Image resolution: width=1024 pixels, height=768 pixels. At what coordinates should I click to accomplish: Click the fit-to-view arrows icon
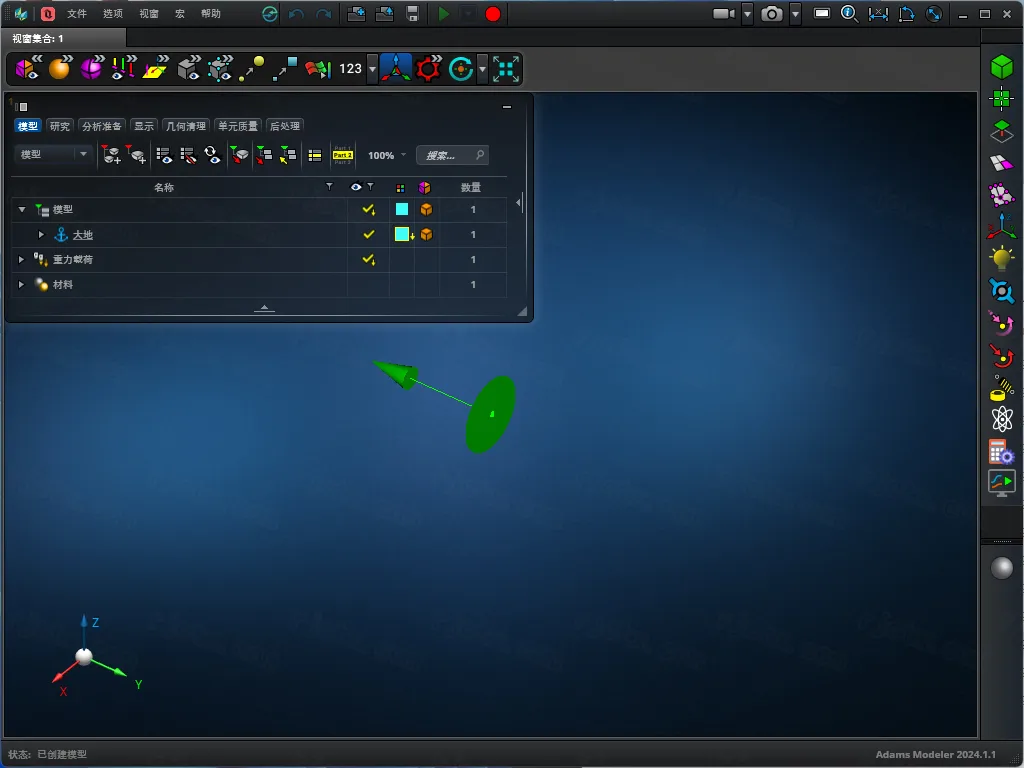coord(507,68)
